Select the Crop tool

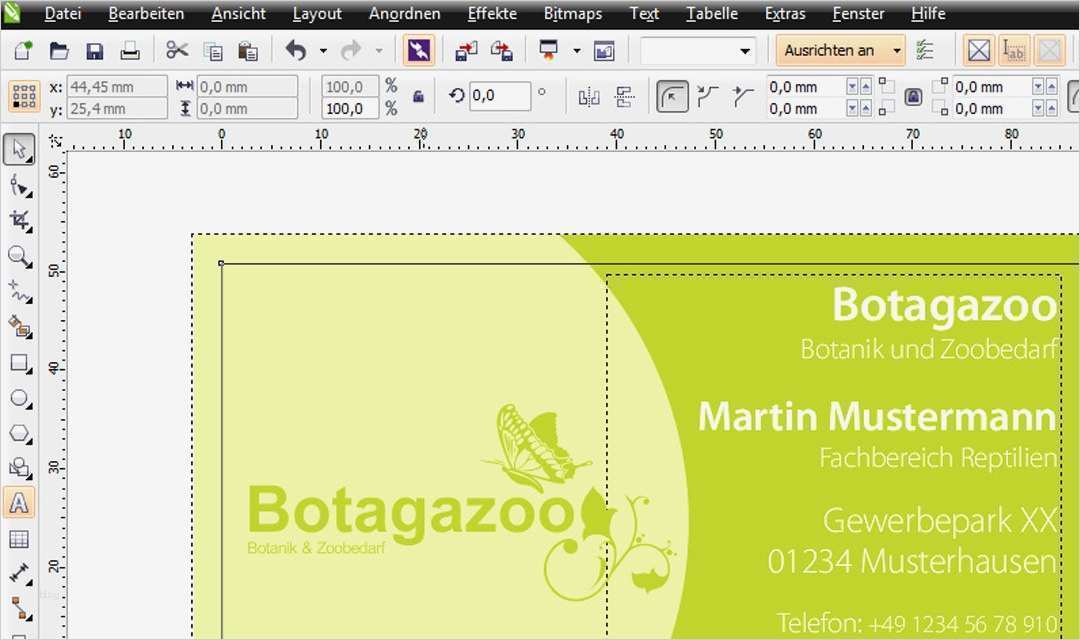[x=19, y=220]
